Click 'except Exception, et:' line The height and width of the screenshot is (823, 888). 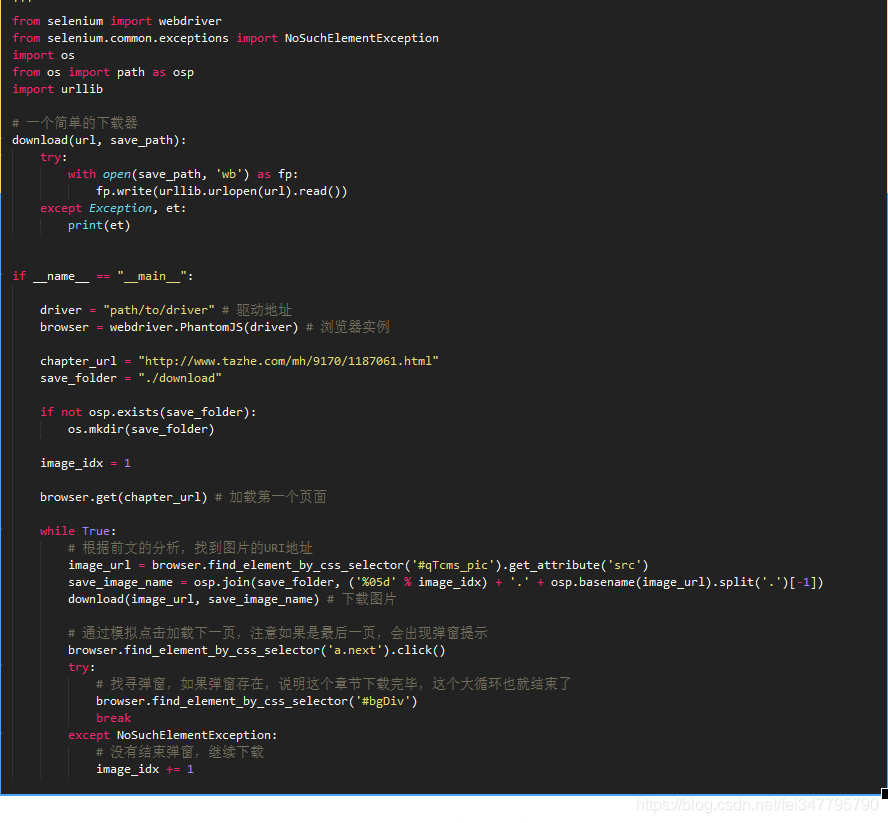click(x=113, y=208)
